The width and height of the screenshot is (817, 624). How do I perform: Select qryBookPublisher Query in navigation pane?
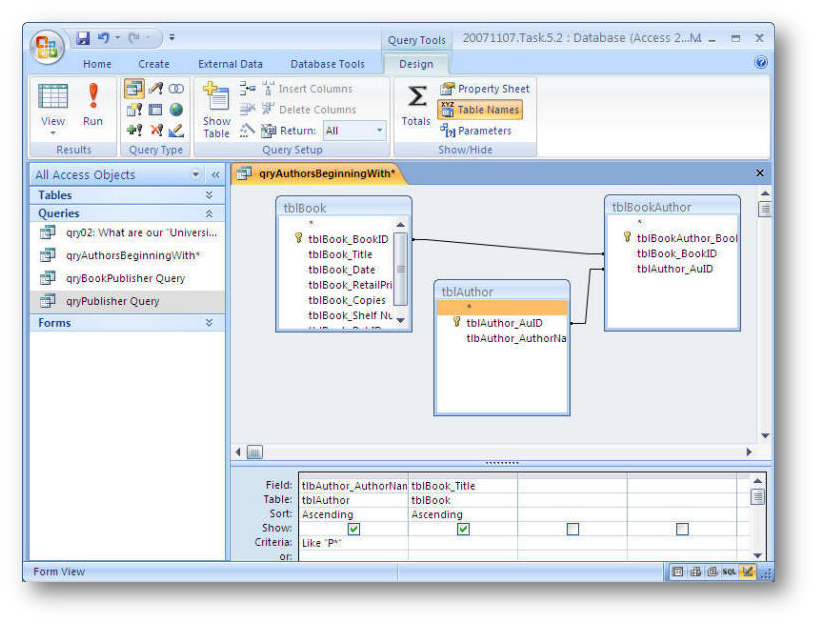125,278
